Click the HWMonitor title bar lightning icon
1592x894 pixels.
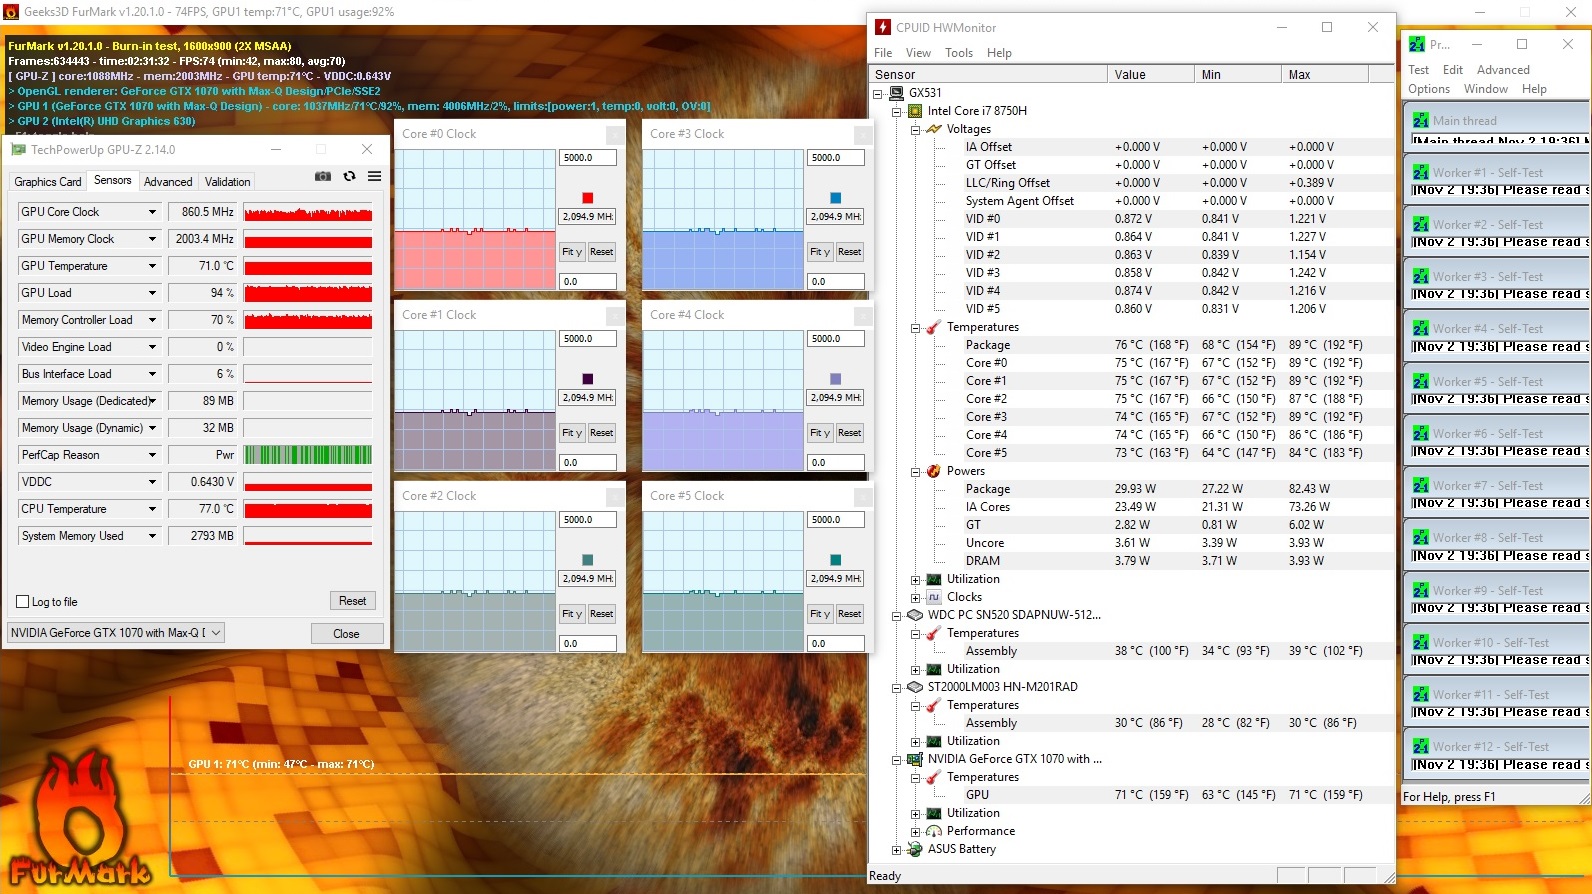click(883, 27)
